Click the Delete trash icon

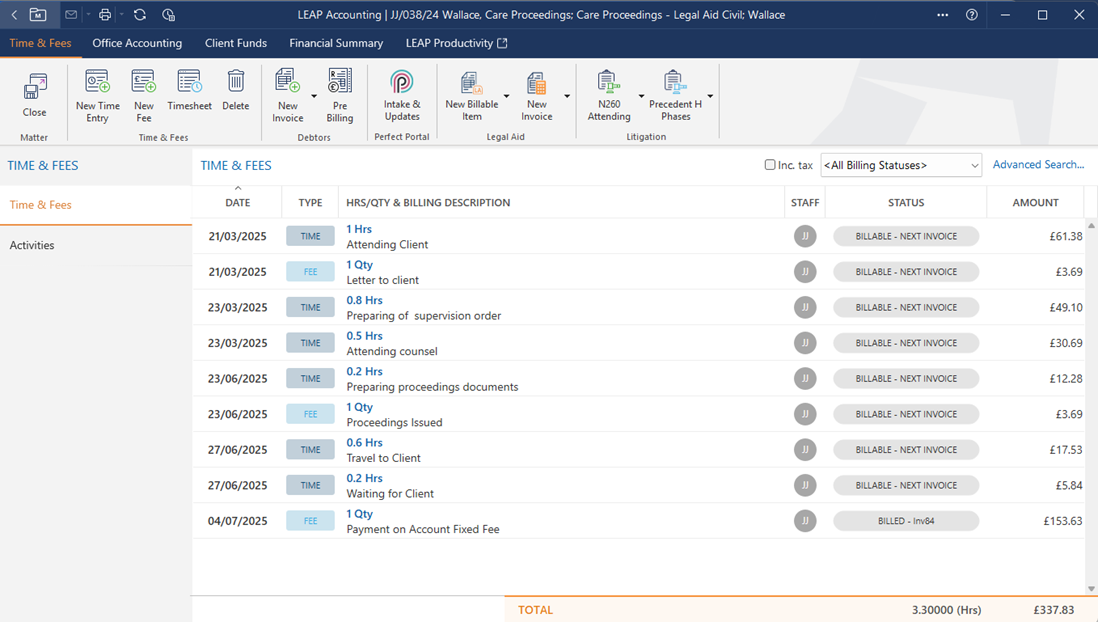(x=236, y=82)
